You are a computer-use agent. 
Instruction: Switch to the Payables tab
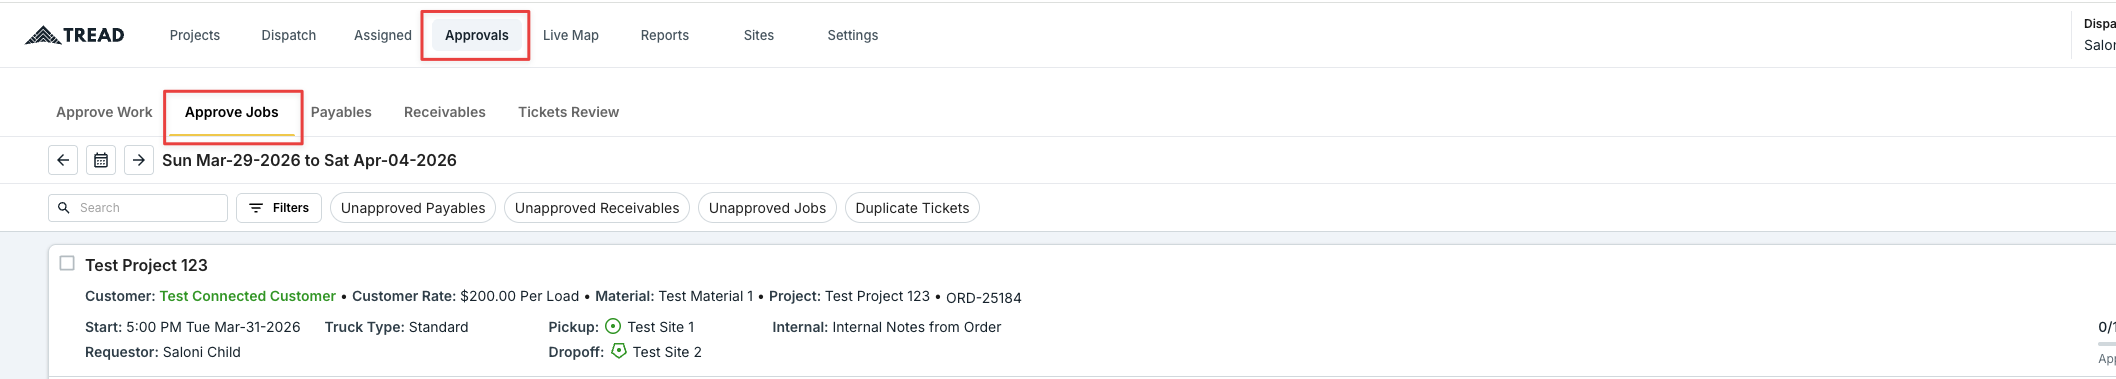tap(341, 112)
